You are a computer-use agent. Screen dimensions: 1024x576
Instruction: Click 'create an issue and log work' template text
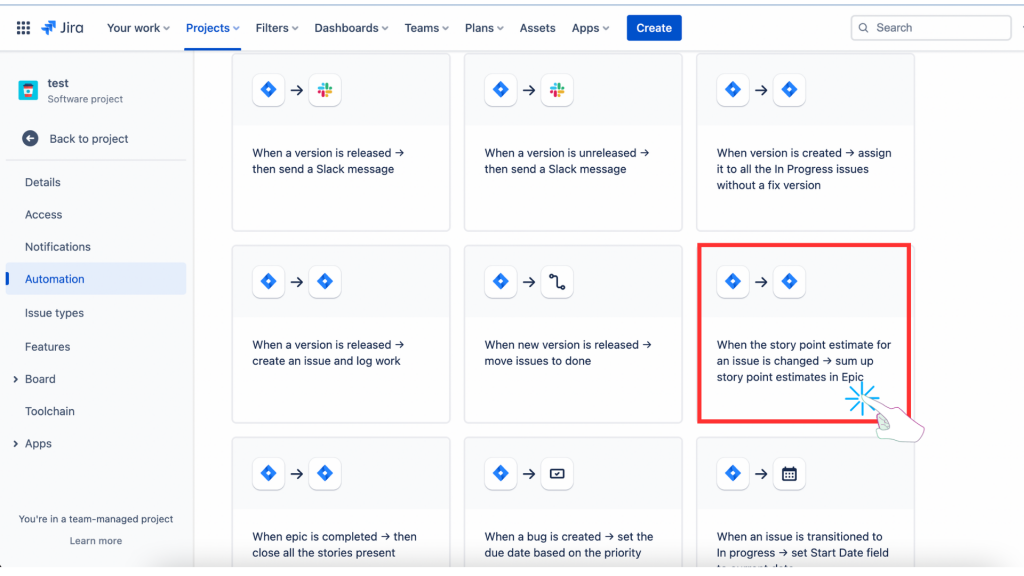pyautogui.click(x=326, y=361)
